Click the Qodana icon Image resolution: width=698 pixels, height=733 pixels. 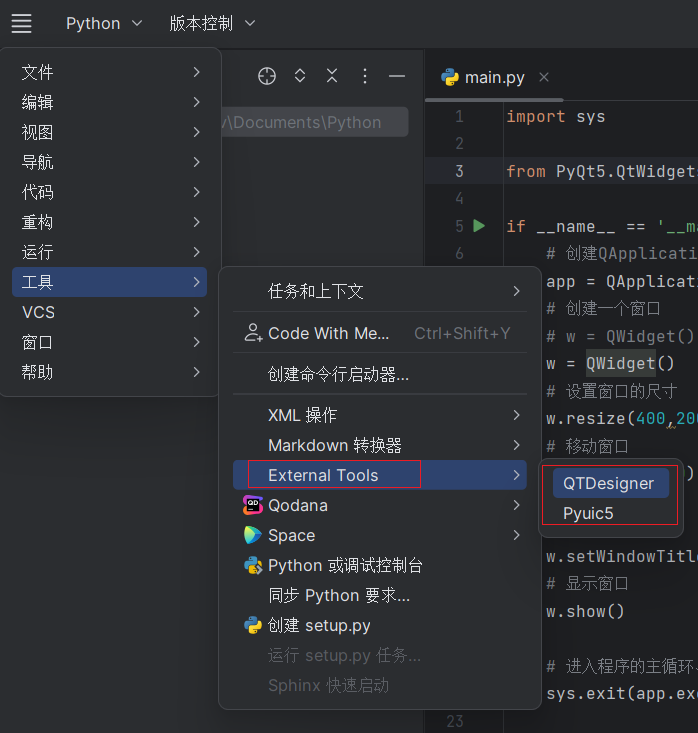tap(253, 505)
